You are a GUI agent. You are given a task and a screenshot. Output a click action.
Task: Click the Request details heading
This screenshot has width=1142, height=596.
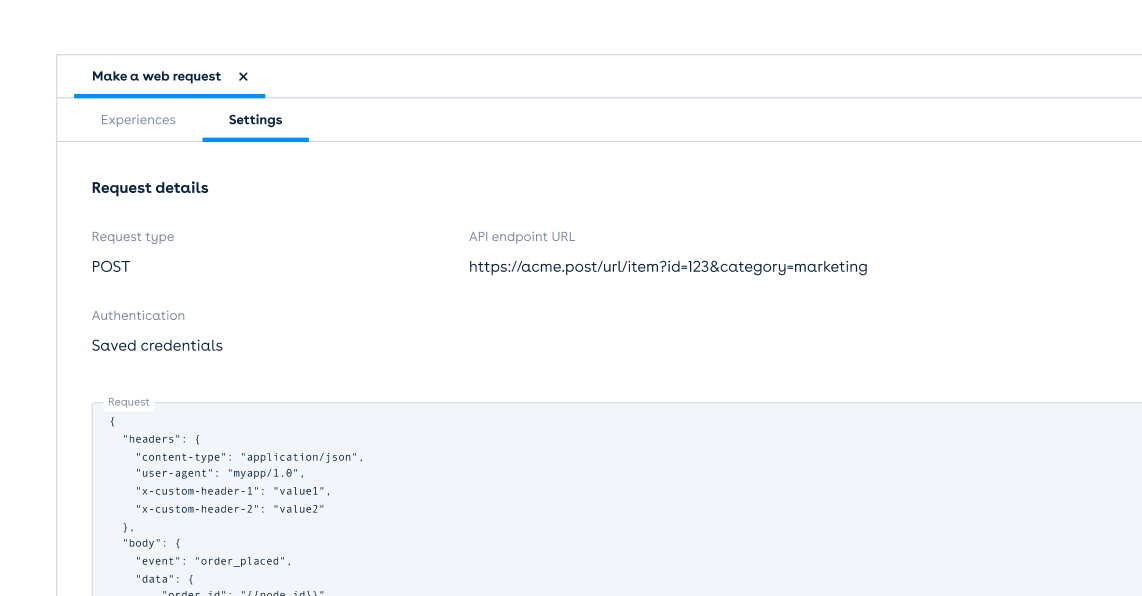tap(150, 187)
